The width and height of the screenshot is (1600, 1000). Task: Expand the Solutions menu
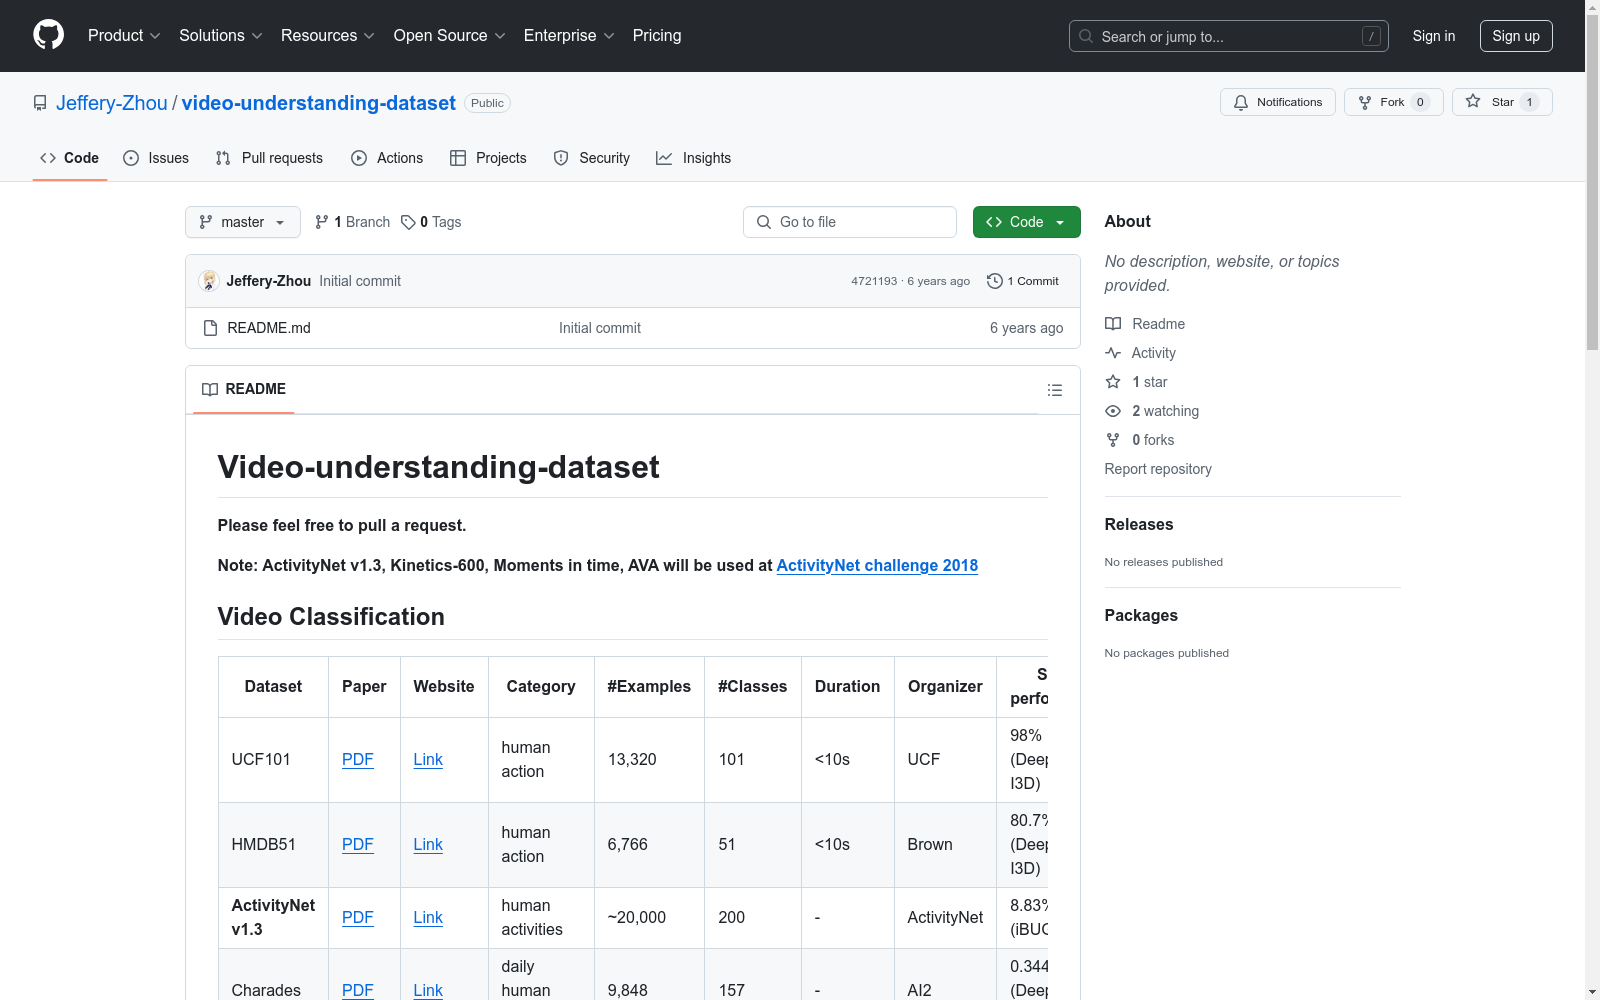(x=221, y=36)
